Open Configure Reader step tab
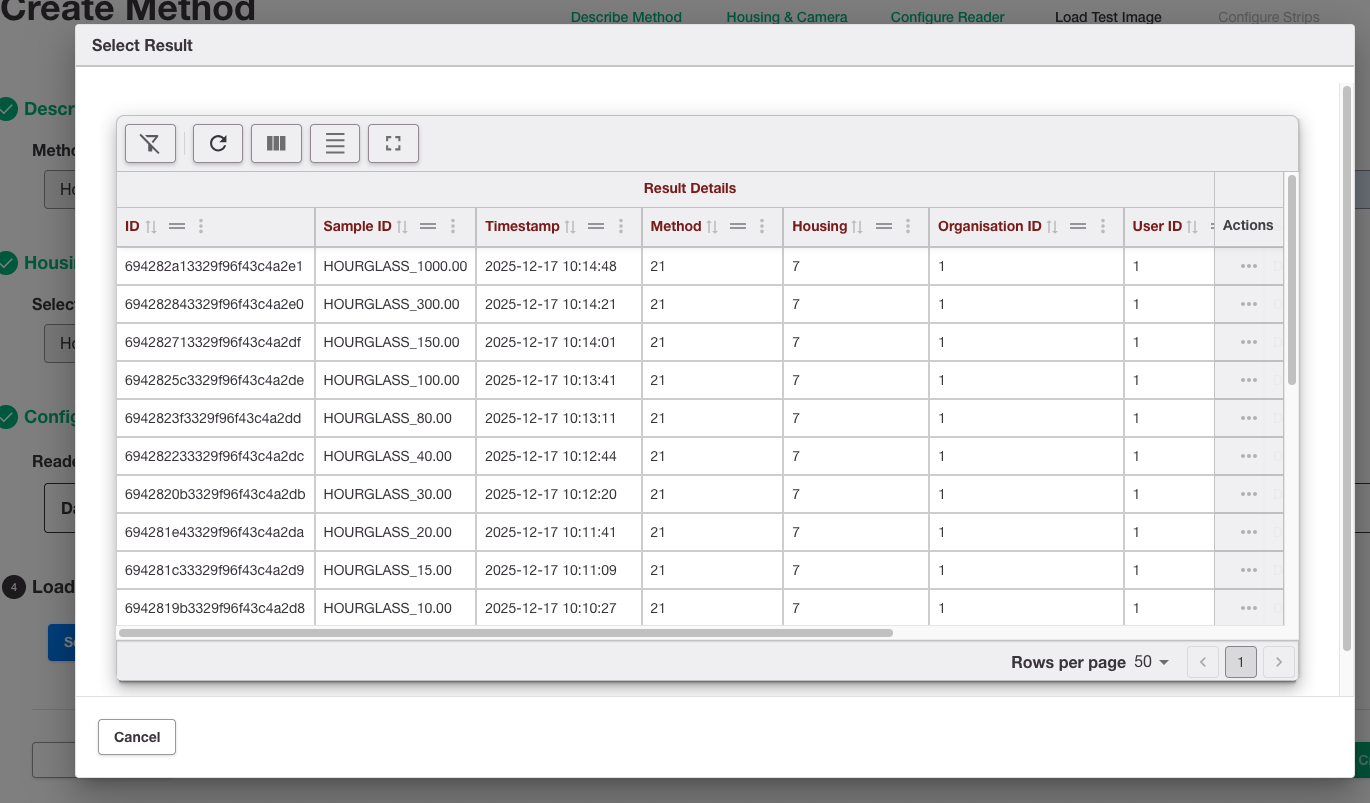Viewport: 1370px width, 803px height. coord(948,17)
